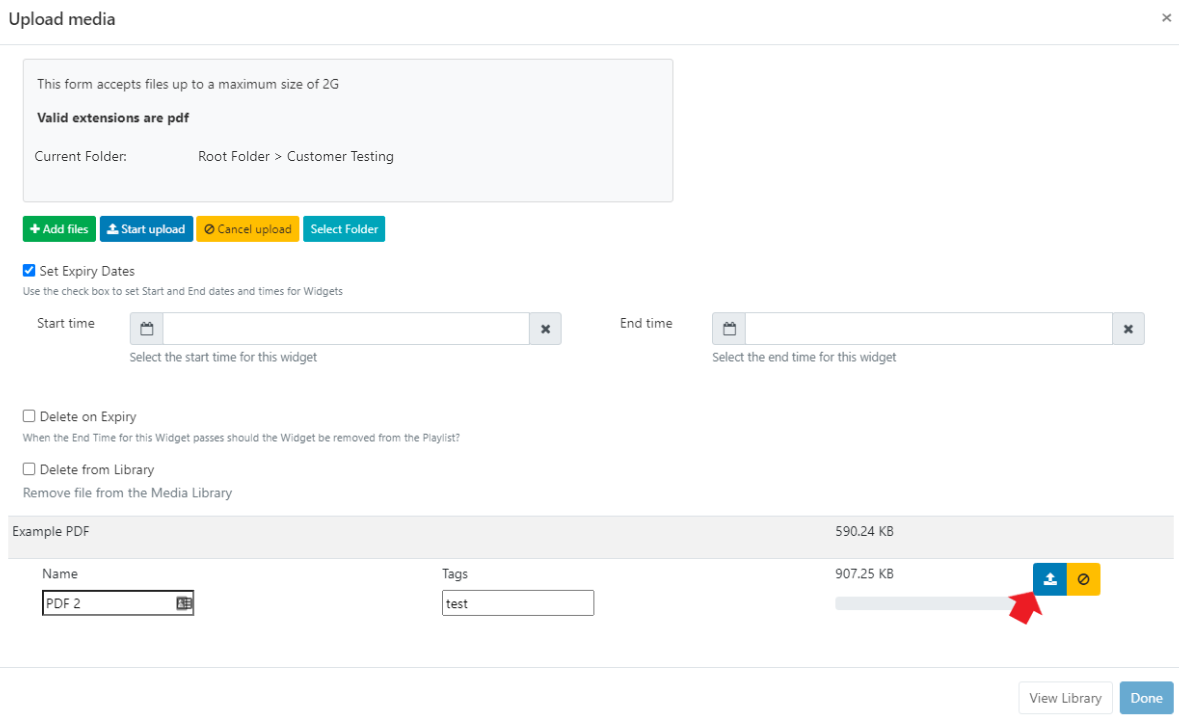Click the yellow cancel icon for PDF 2
The image size is (1179, 718).
coord(1083,579)
